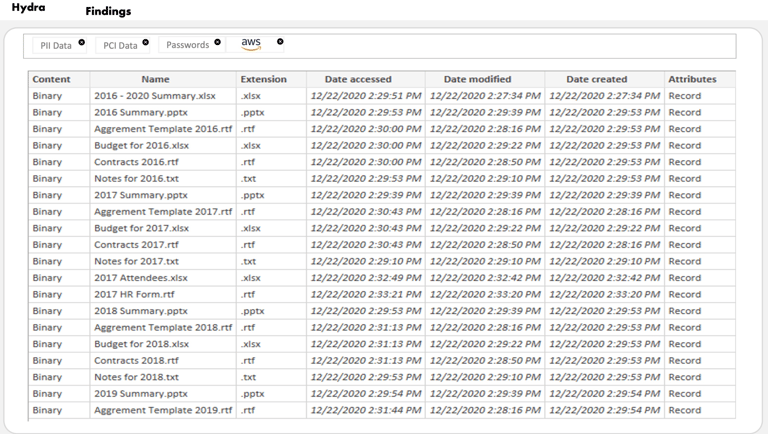Remove the Passwords filter tag
Image resolution: width=768 pixels, height=434 pixels.
217,42
